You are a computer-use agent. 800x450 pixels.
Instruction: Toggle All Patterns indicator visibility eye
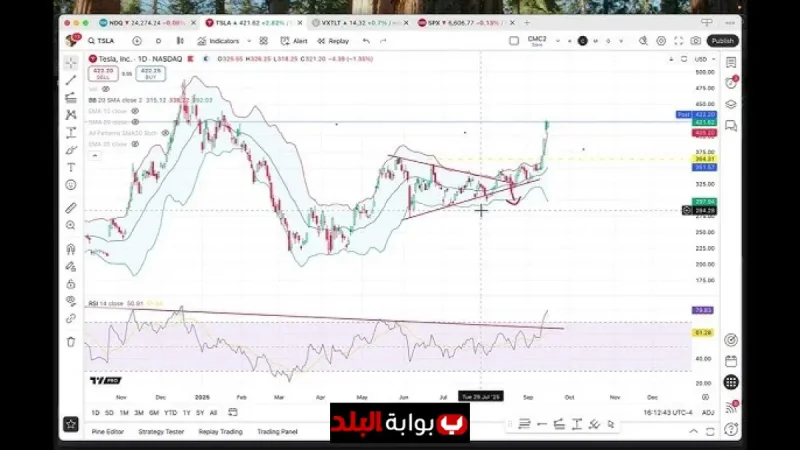click(x=165, y=133)
